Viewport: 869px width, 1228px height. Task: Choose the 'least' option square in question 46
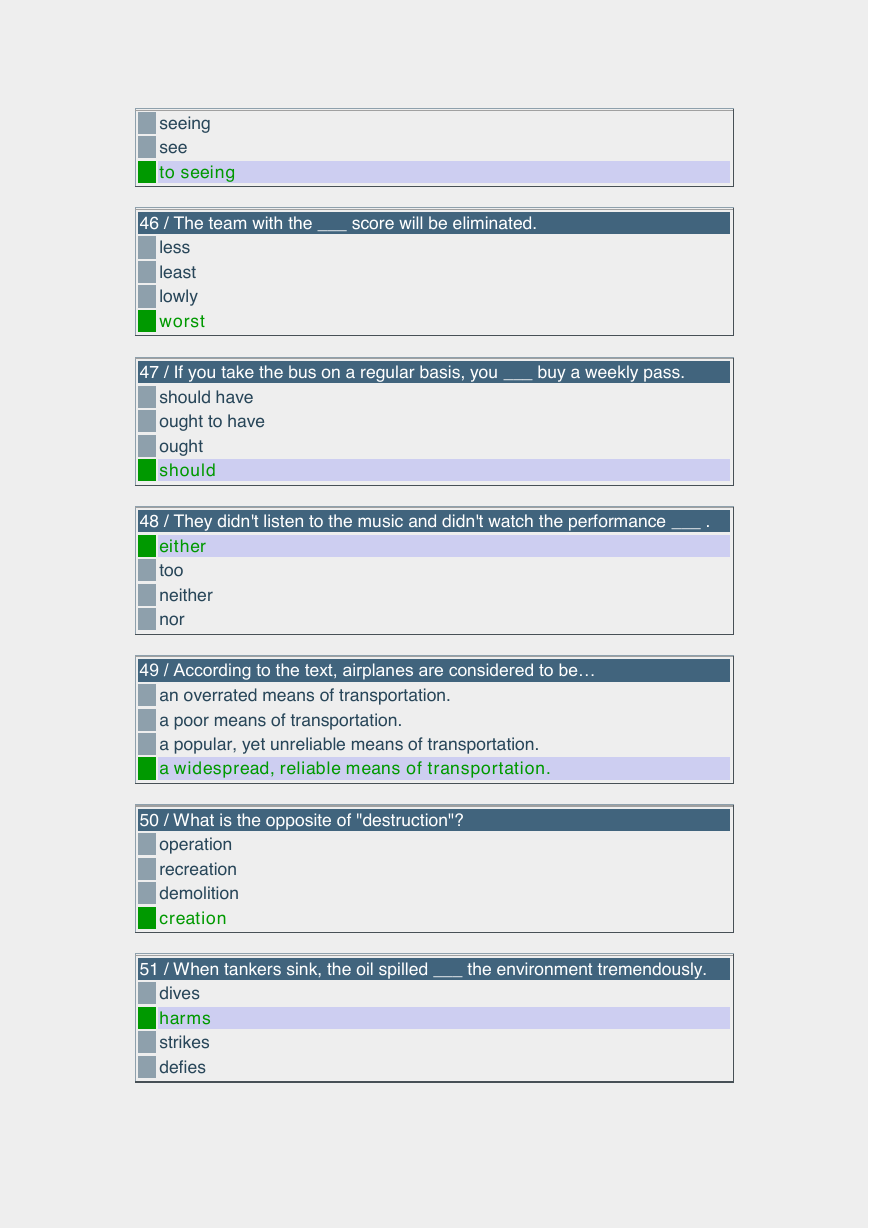click(x=147, y=272)
